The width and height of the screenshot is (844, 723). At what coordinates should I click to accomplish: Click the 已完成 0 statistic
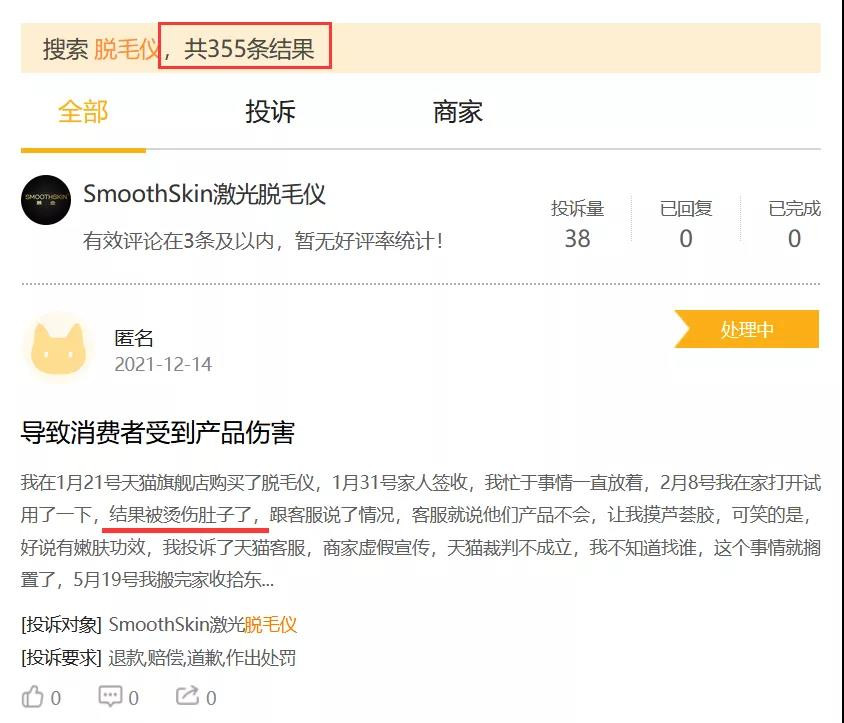coord(794,224)
